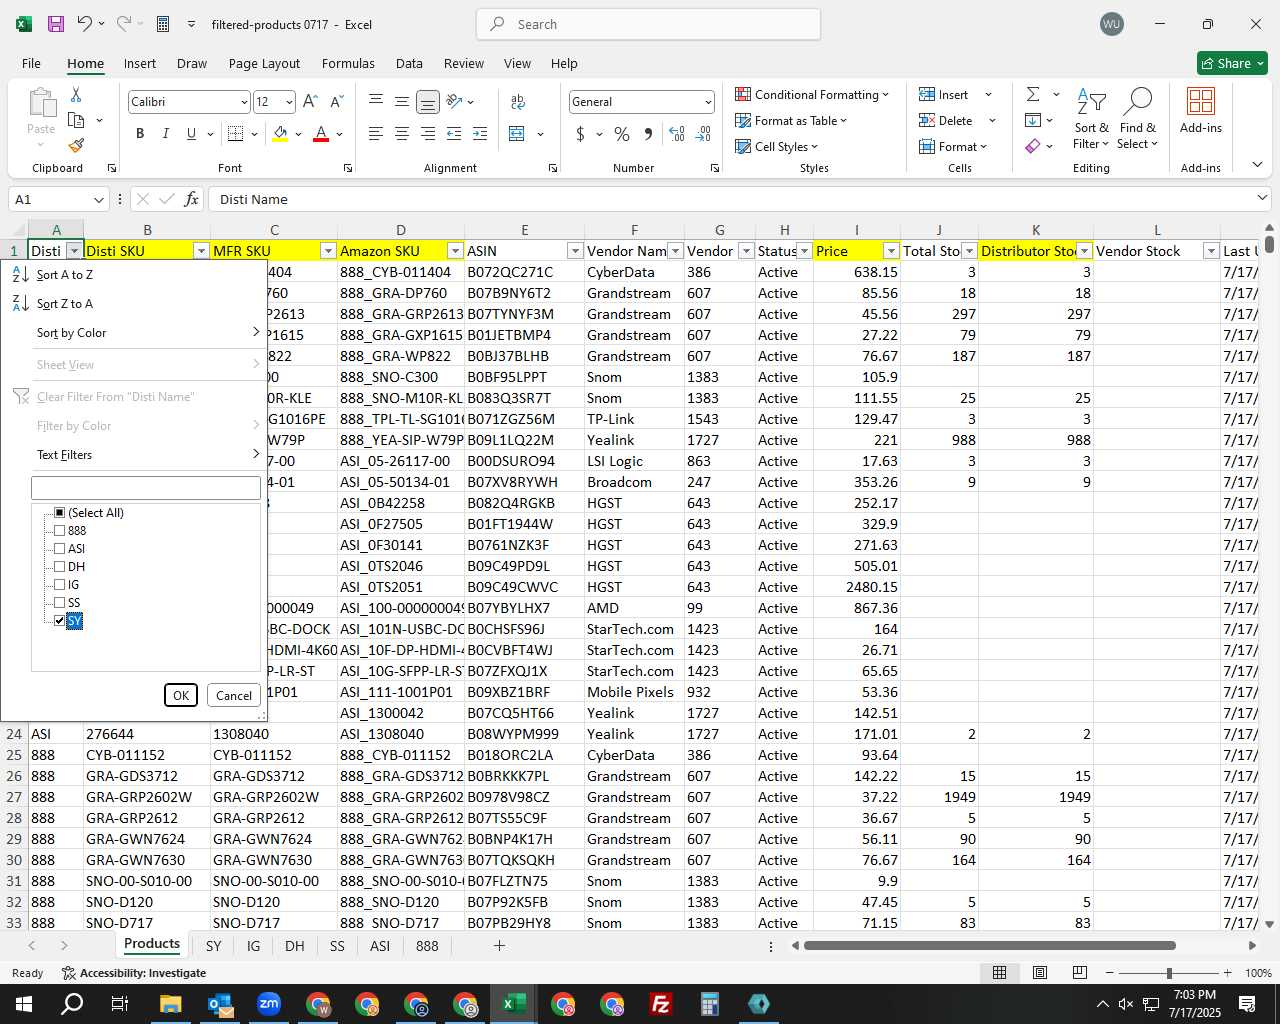Open Accessibility: Investigate in status bar
Viewport: 1280px width, 1024px height.
click(x=134, y=972)
